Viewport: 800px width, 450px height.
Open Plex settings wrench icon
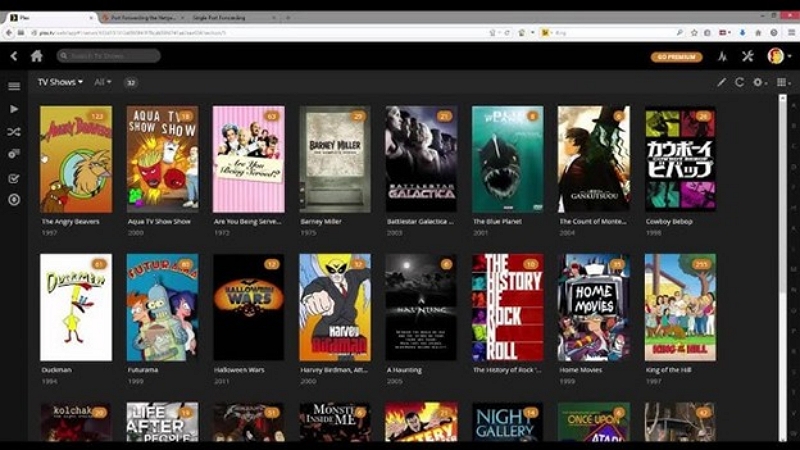747,56
